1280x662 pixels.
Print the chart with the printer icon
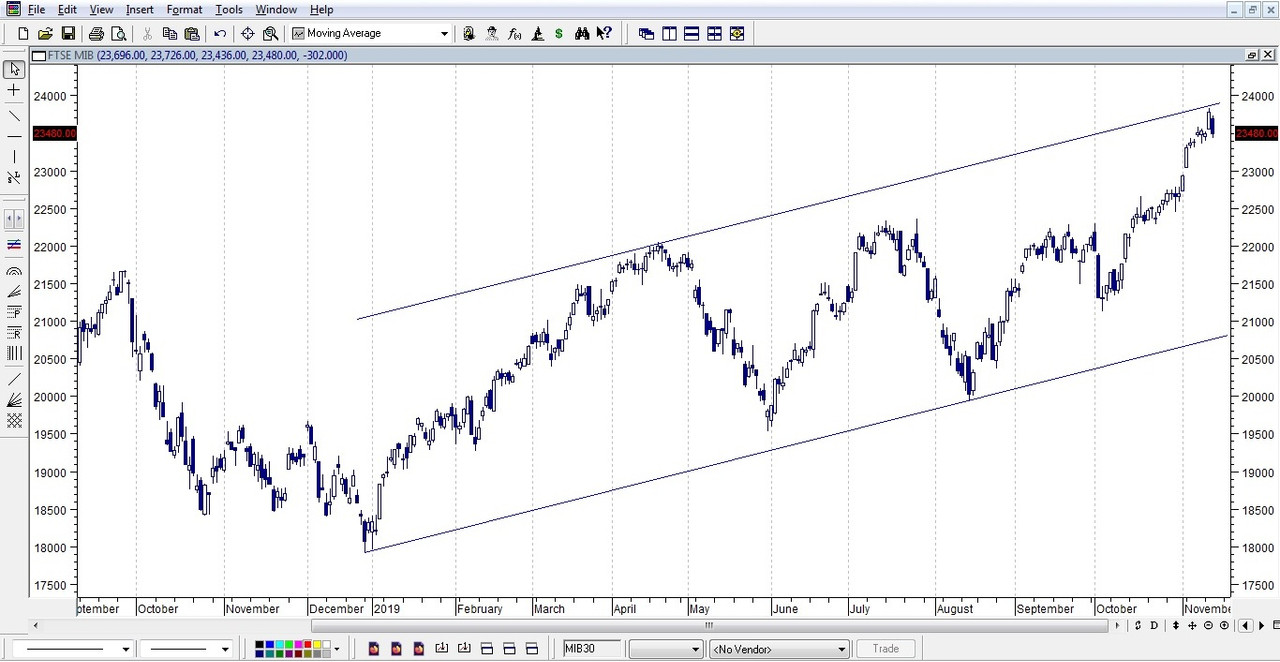tap(96, 33)
